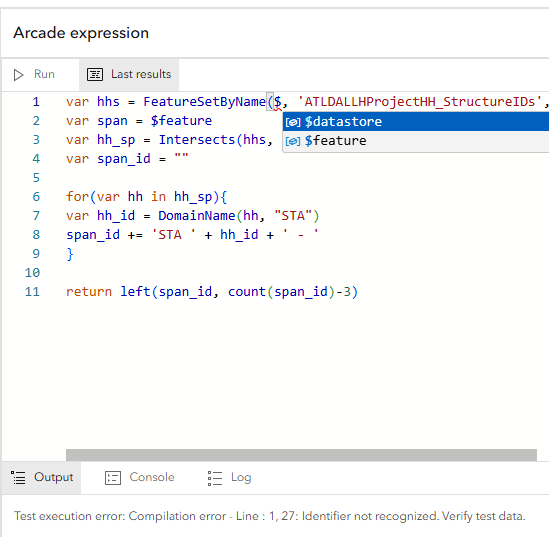This screenshot has height=537, width=549.
Task: Click return keyword on line 11
Action: click(89, 291)
